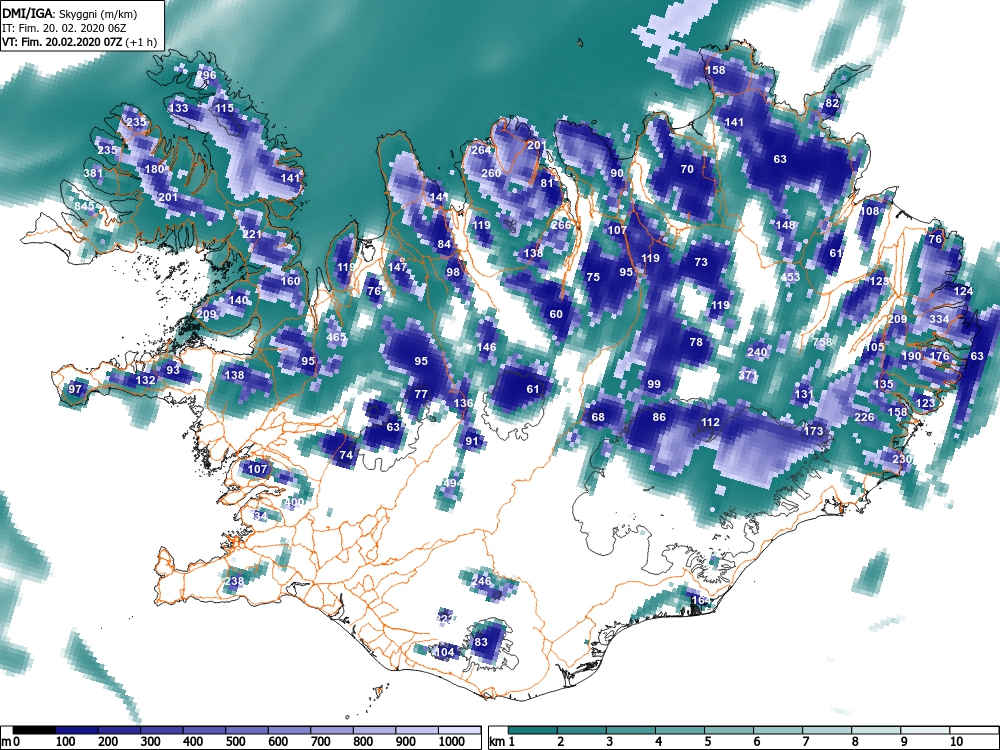Click the black 0–100 m legend swatch

(34, 730)
